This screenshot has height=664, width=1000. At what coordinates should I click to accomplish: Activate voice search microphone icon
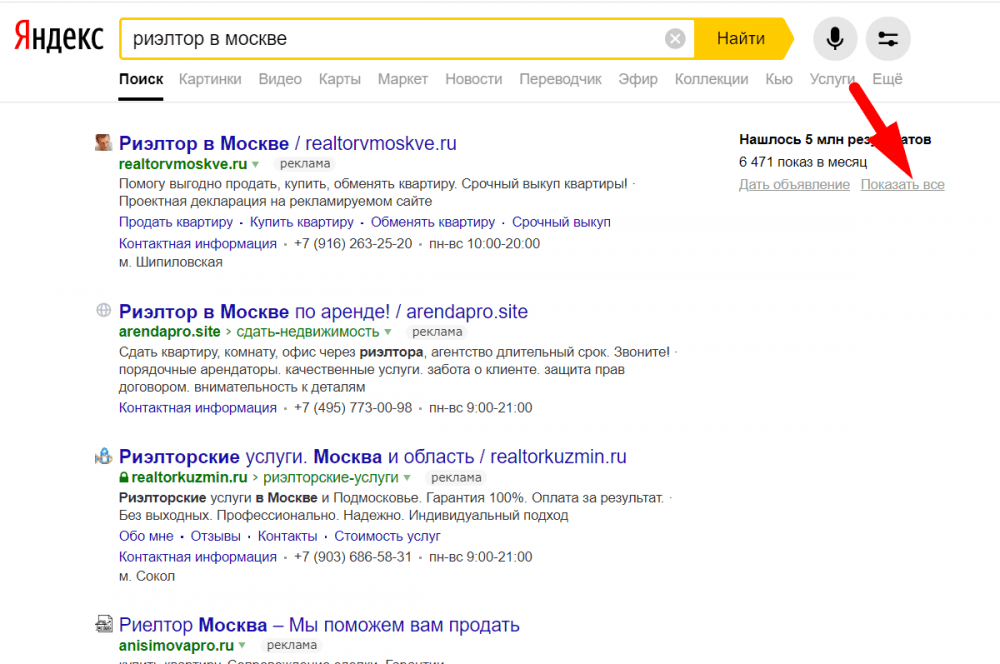[834, 39]
